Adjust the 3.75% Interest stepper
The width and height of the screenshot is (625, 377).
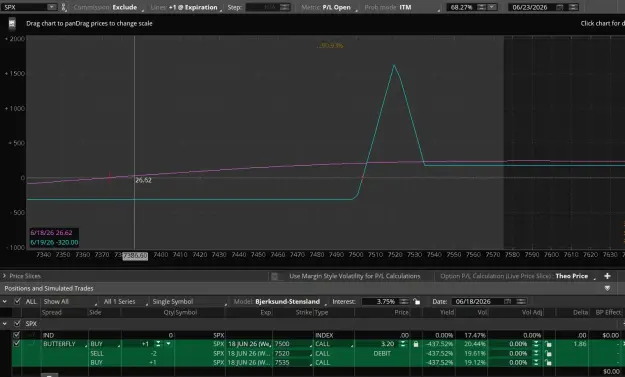[404, 302]
